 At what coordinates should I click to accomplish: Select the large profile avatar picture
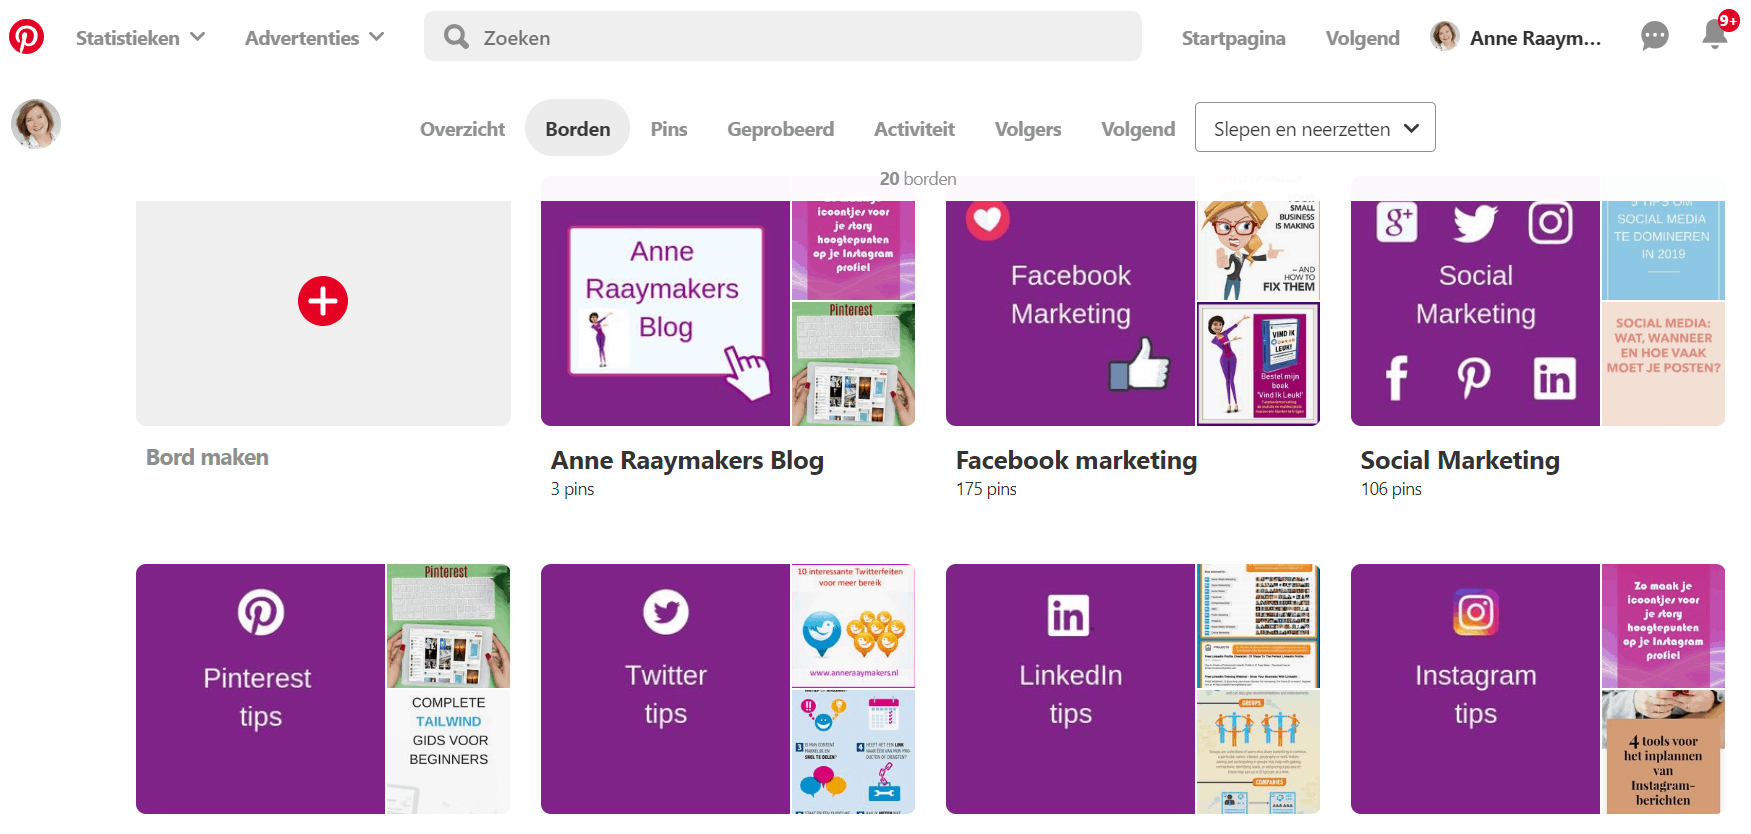[36, 124]
